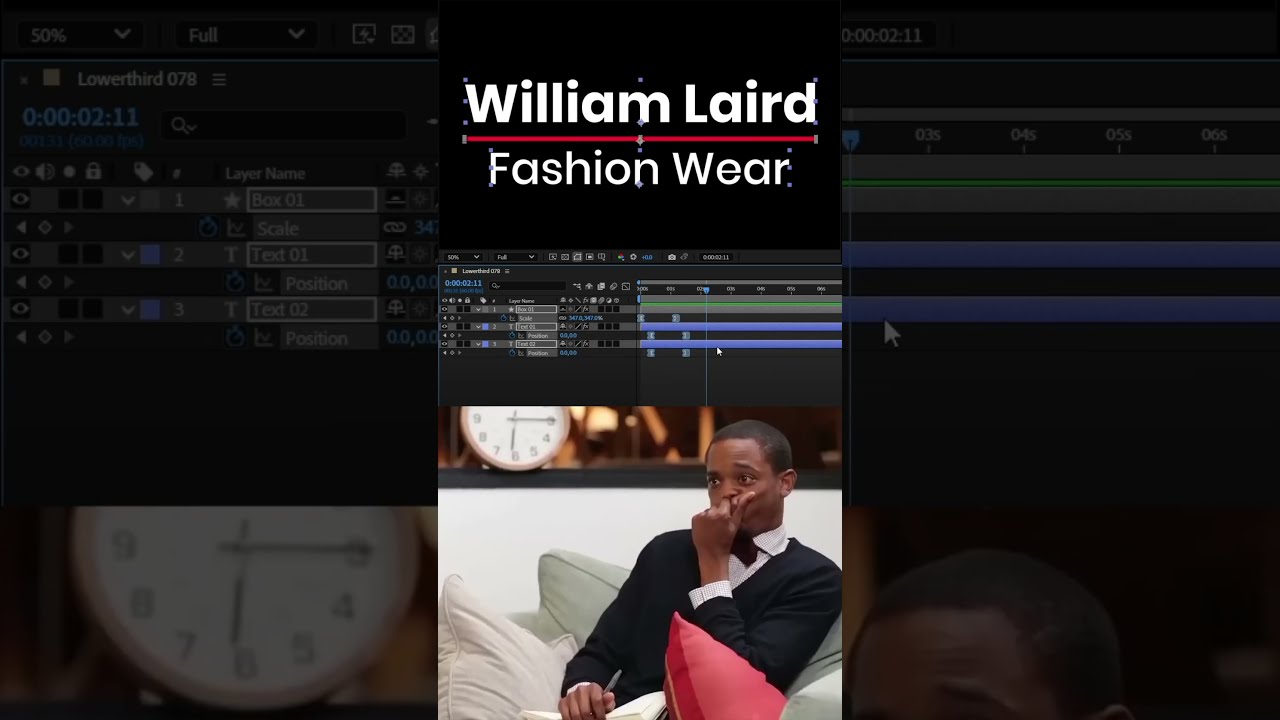
Task: Click the T text icon beside enlarged Text 02
Action: pos(233,310)
